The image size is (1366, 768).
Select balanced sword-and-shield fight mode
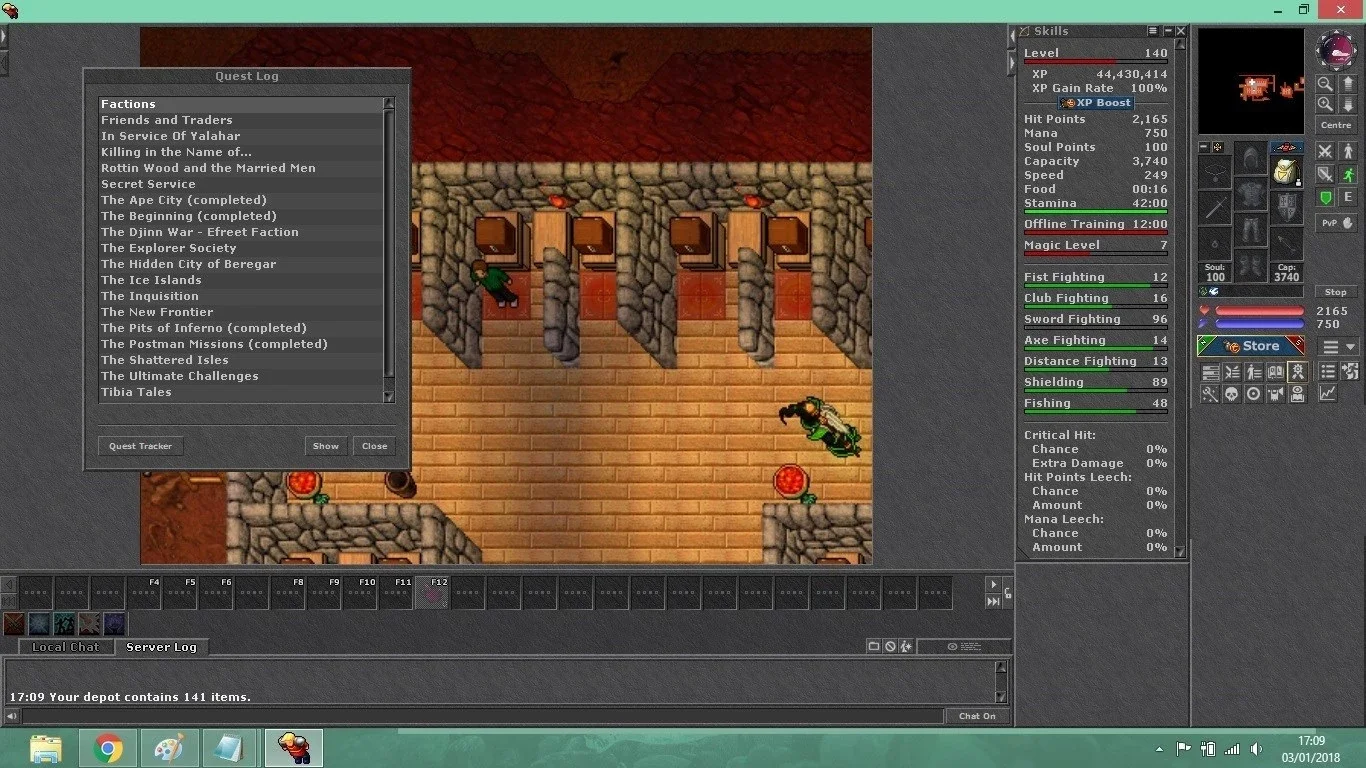(1325, 174)
